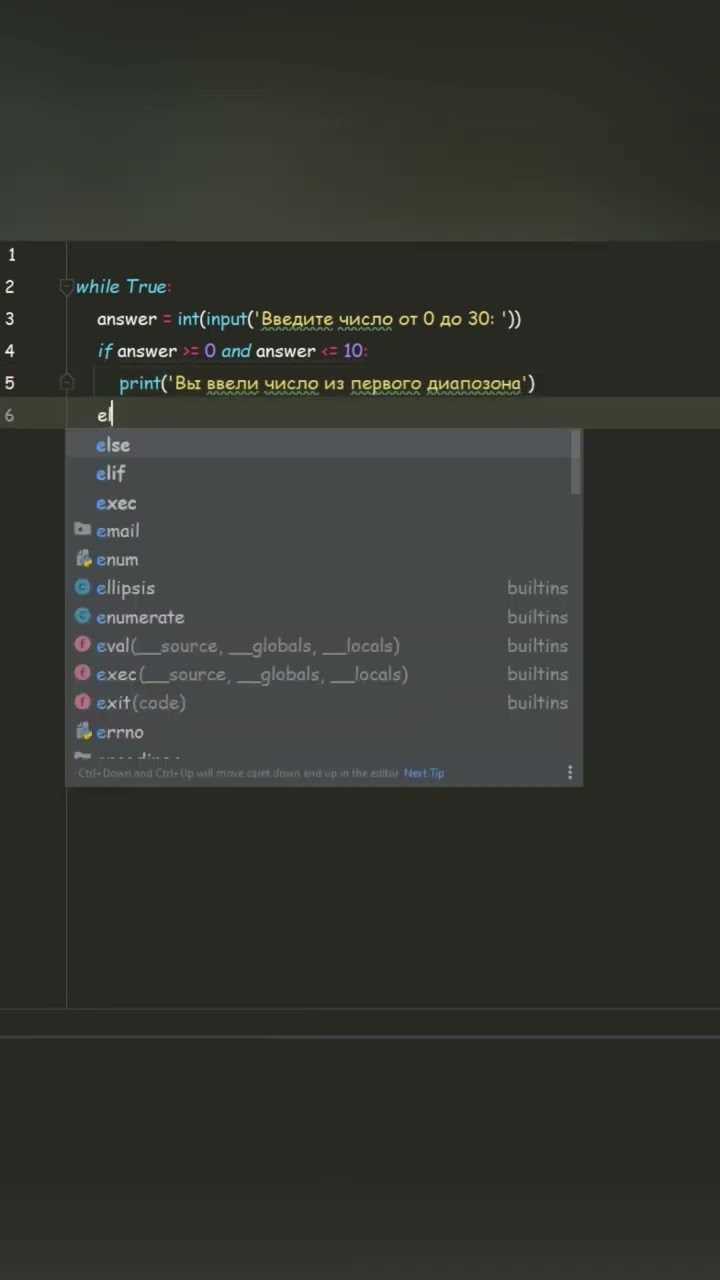Click line number 1 in the gutter

pyautogui.click(x=10, y=255)
